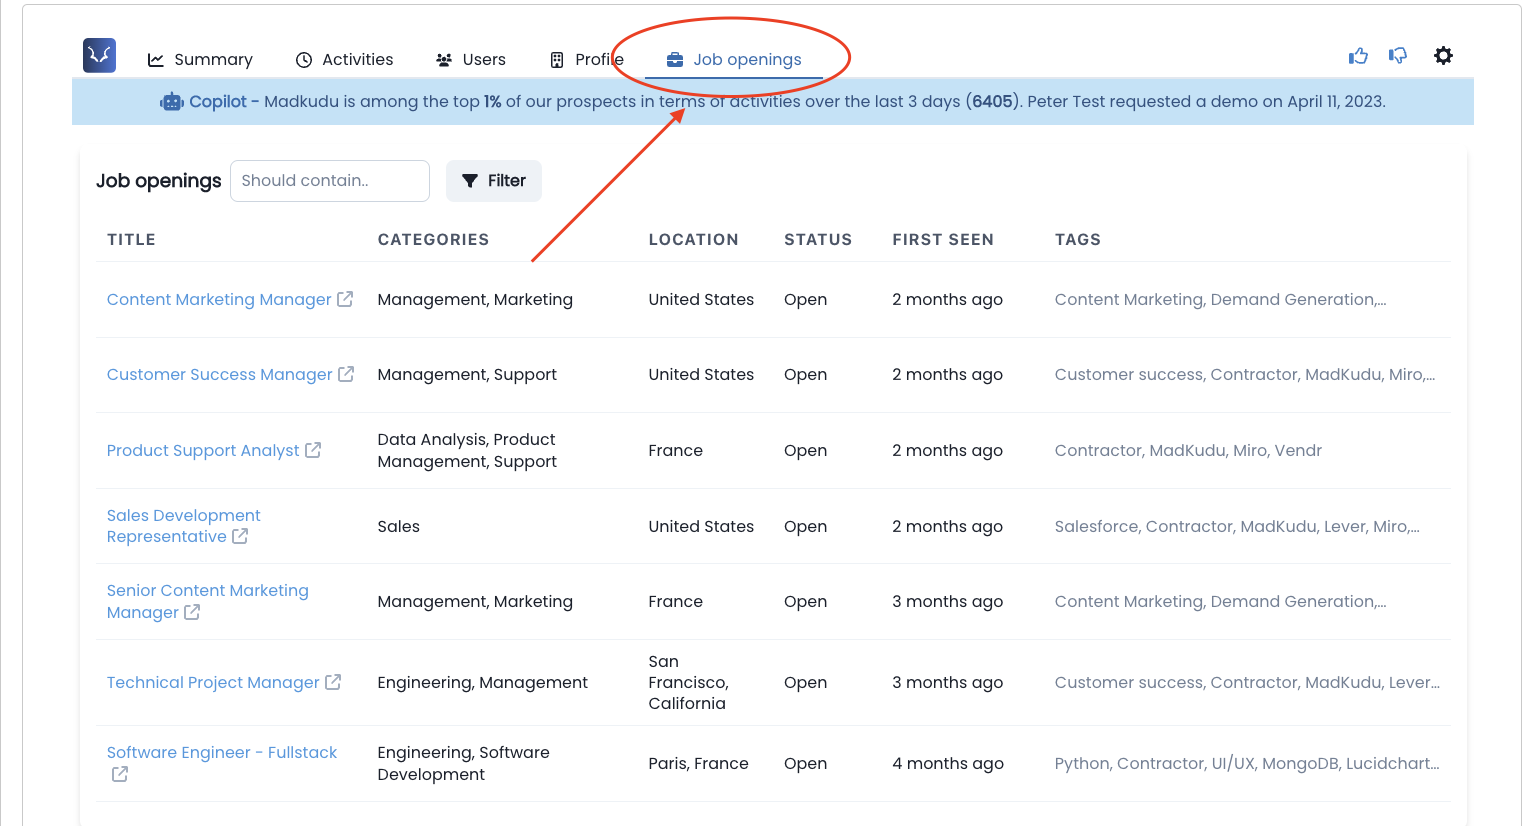
Task: Click the MadKudu logo icon
Action: click(x=99, y=55)
